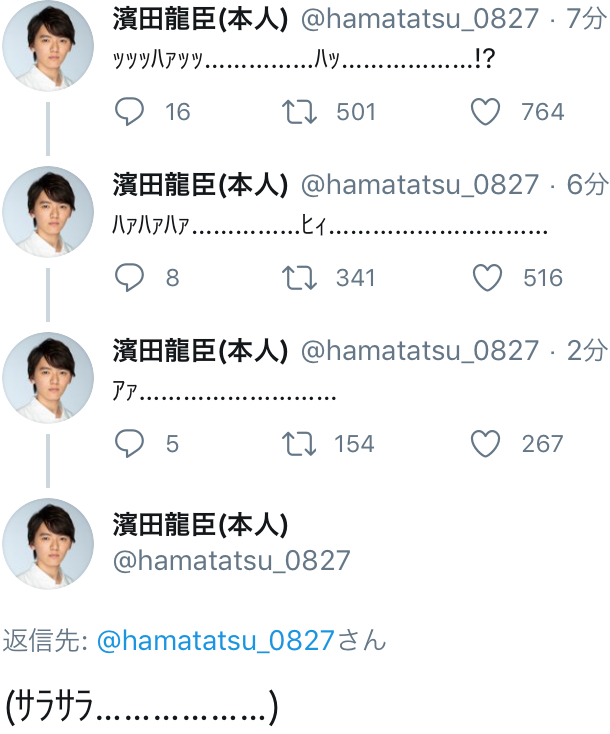Like the tweet with 516 likes

tap(486, 278)
